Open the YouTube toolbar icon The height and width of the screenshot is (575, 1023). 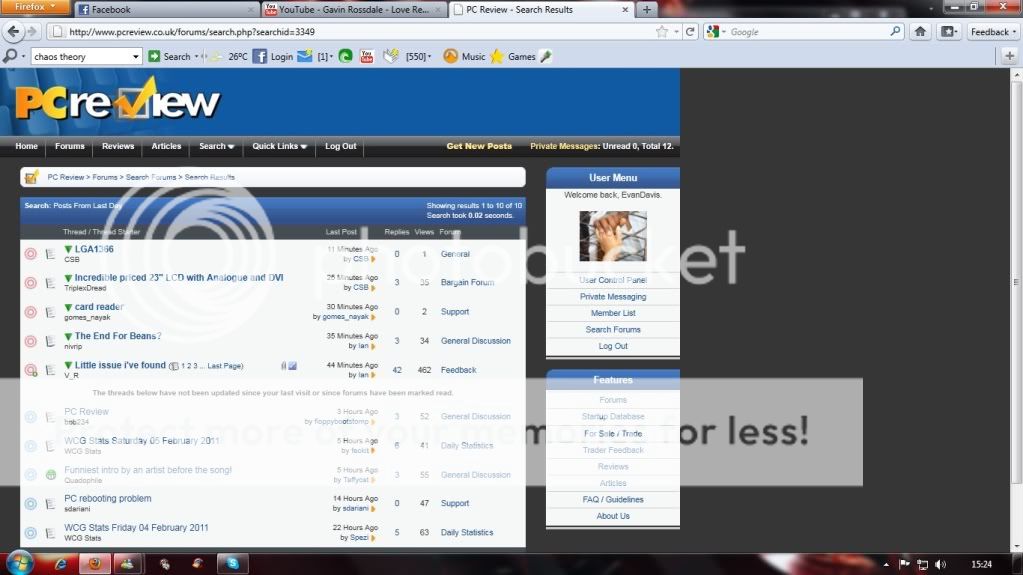(367, 56)
